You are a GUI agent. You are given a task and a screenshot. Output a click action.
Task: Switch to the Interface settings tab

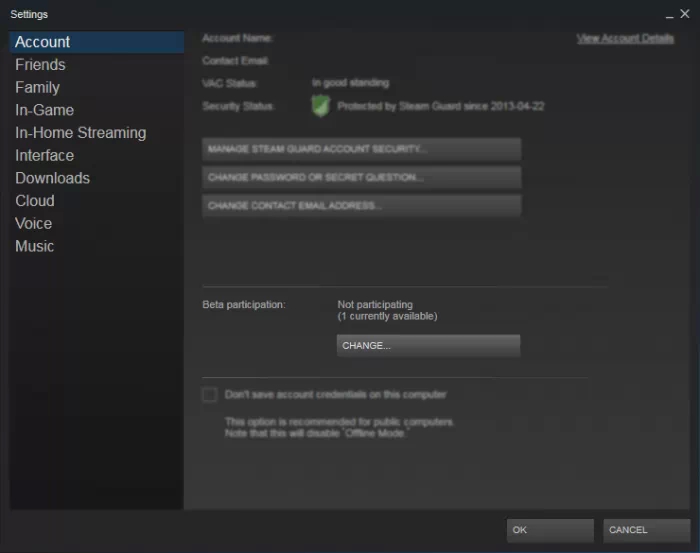point(44,155)
